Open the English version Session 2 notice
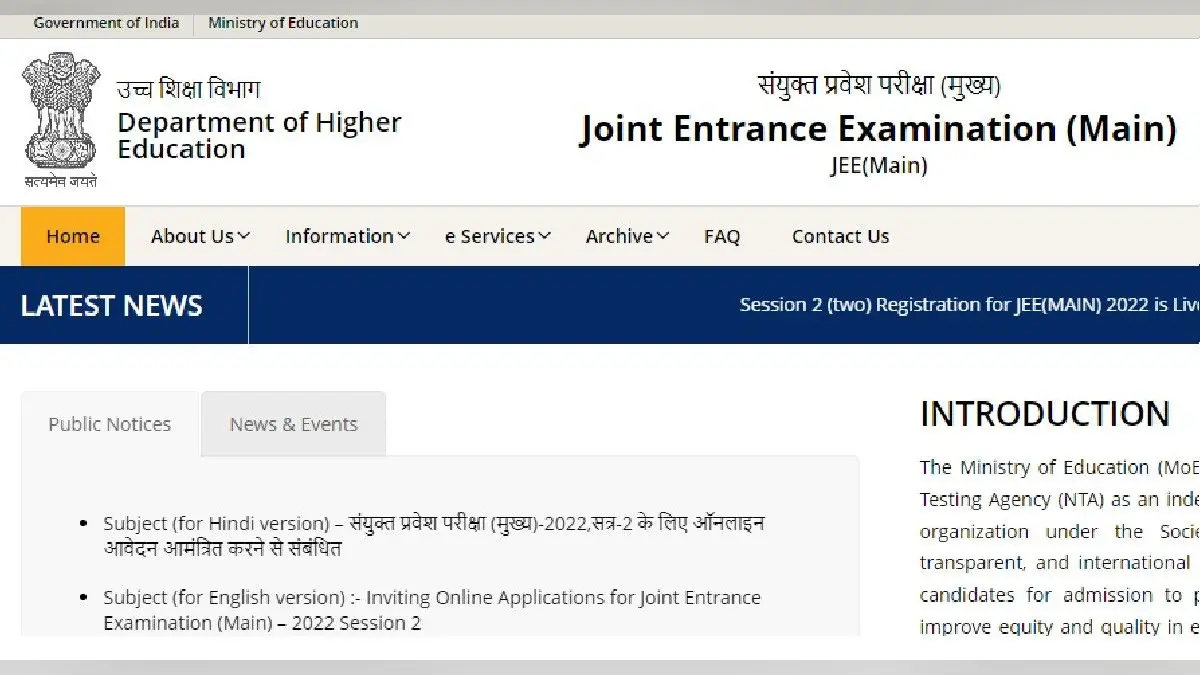The height and width of the screenshot is (675, 1200). tap(432, 610)
